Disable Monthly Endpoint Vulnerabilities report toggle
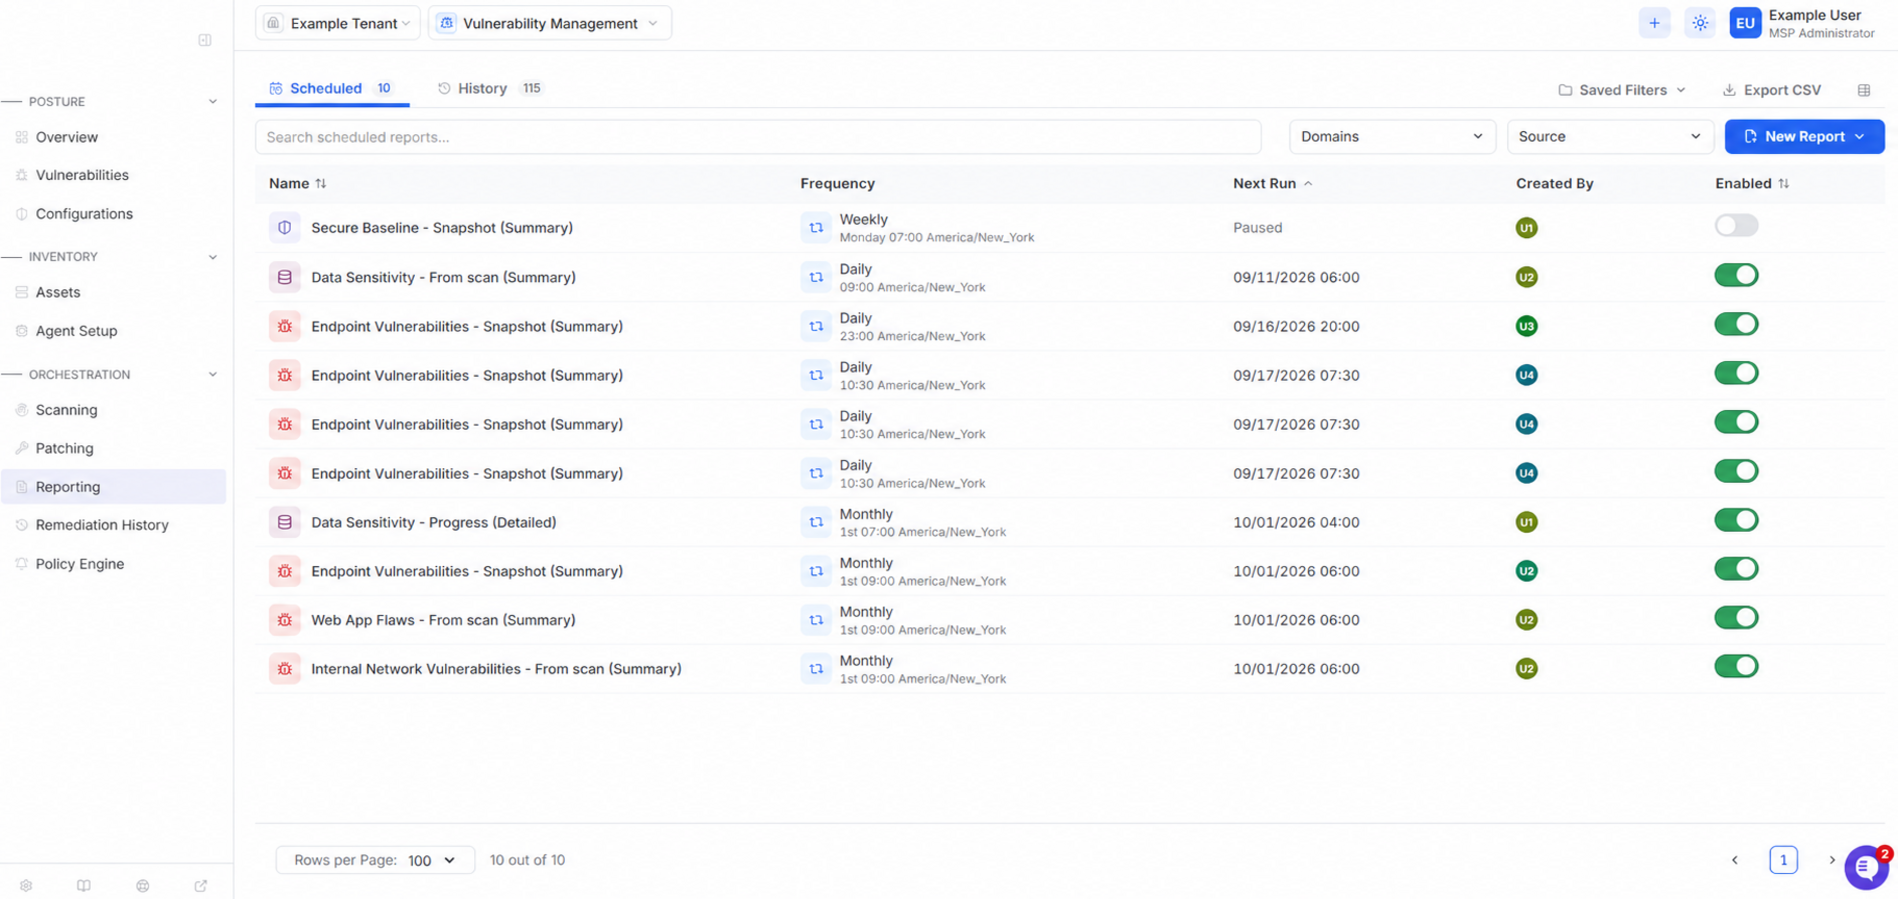 coord(1736,569)
